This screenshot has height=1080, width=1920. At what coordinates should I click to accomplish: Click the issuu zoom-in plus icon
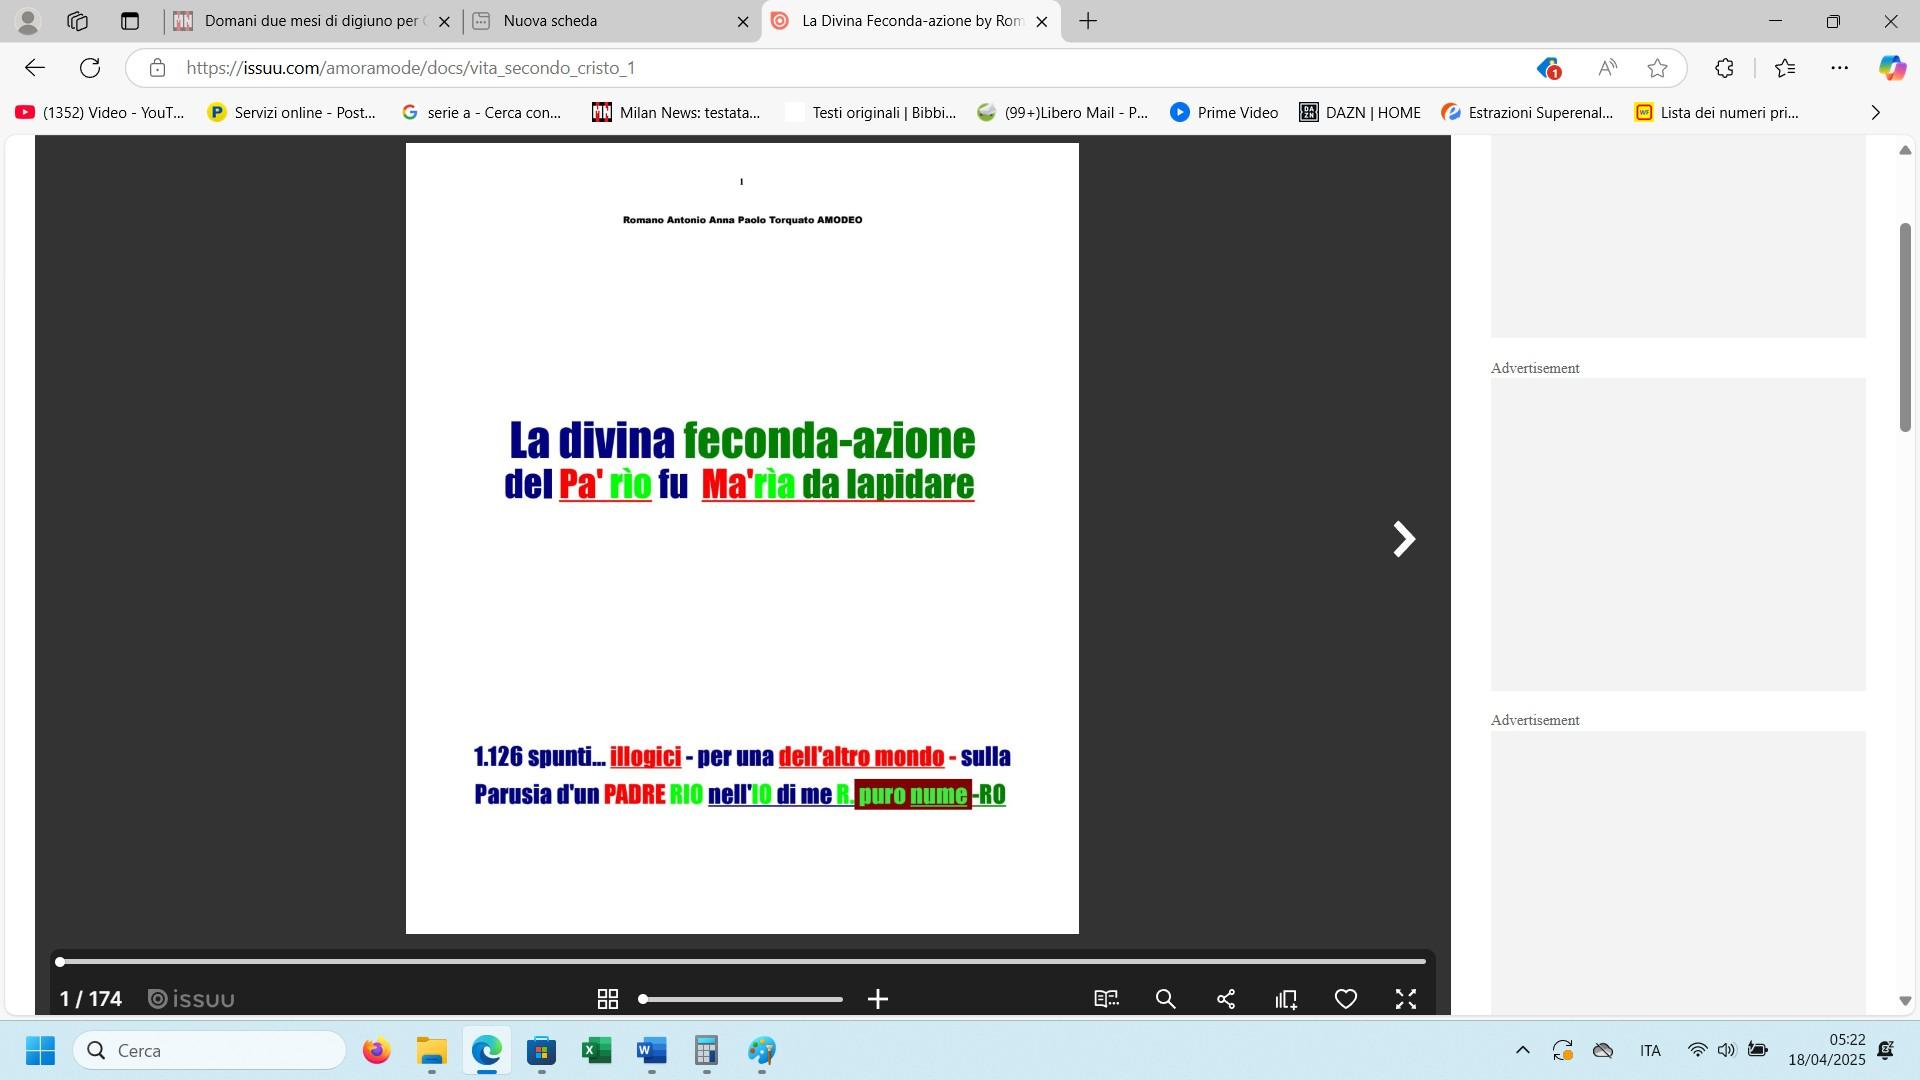[x=878, y=999]
